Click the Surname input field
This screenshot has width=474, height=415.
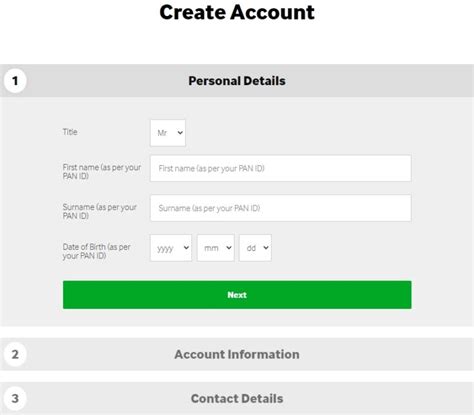tap(280, 208)
